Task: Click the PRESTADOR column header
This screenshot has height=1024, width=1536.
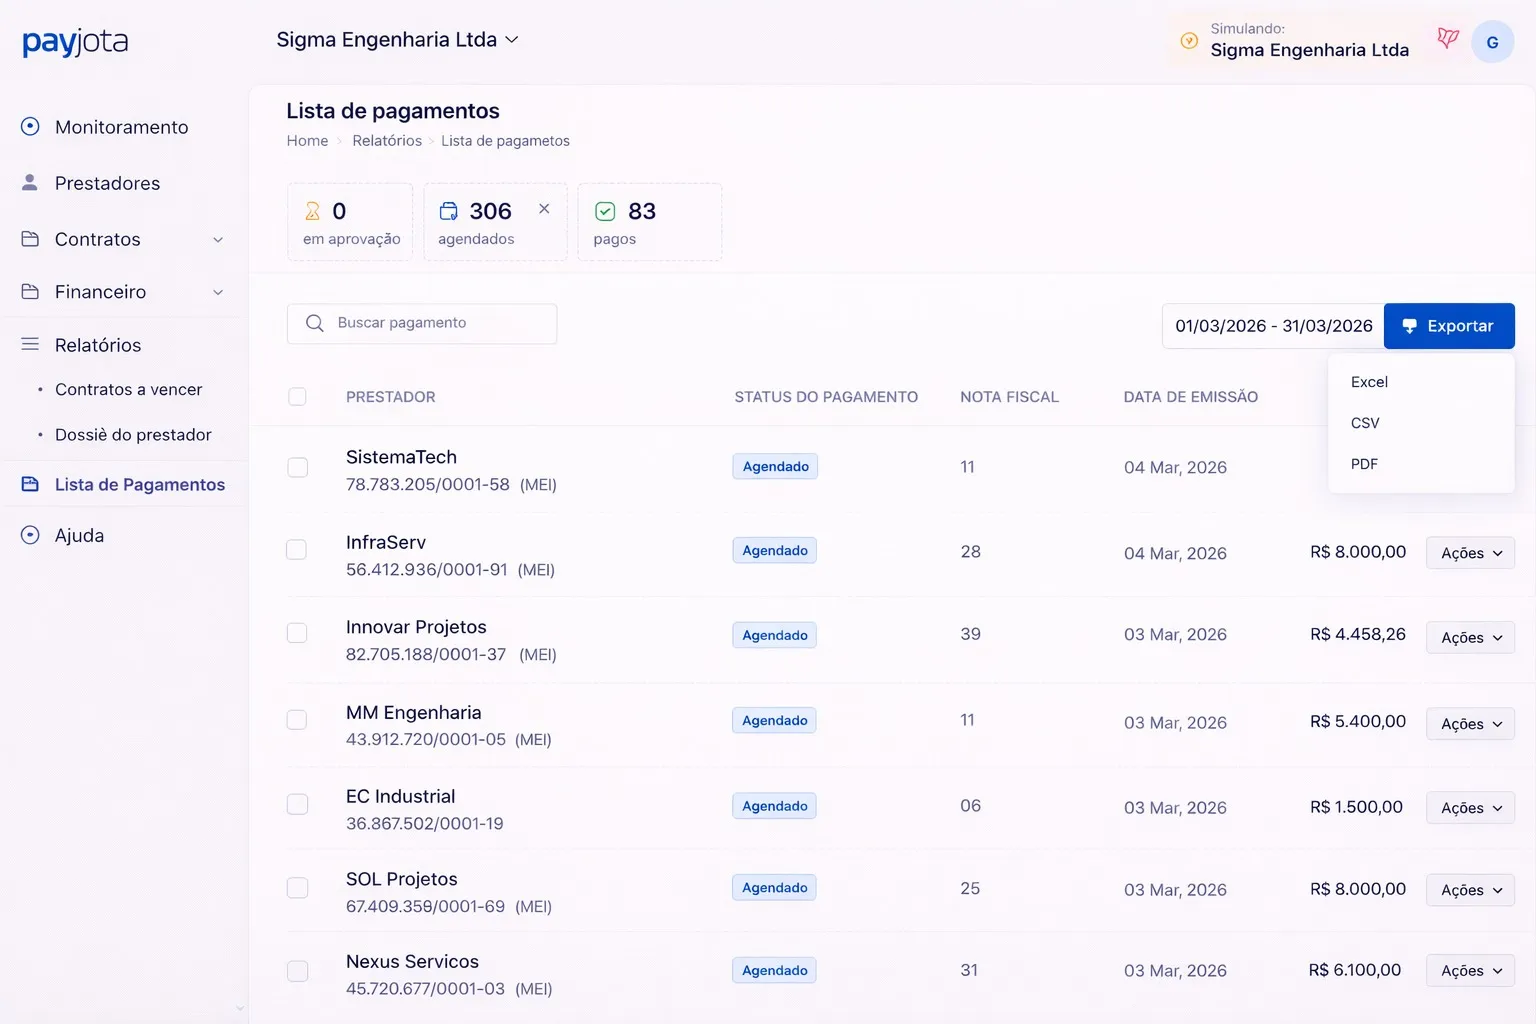Action: click(390, 397)
